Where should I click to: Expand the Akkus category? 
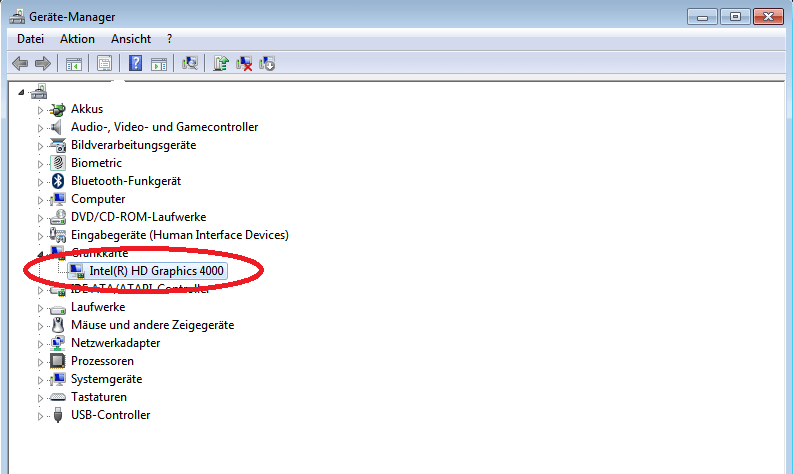pyautogui.click(x=40, y=110)
